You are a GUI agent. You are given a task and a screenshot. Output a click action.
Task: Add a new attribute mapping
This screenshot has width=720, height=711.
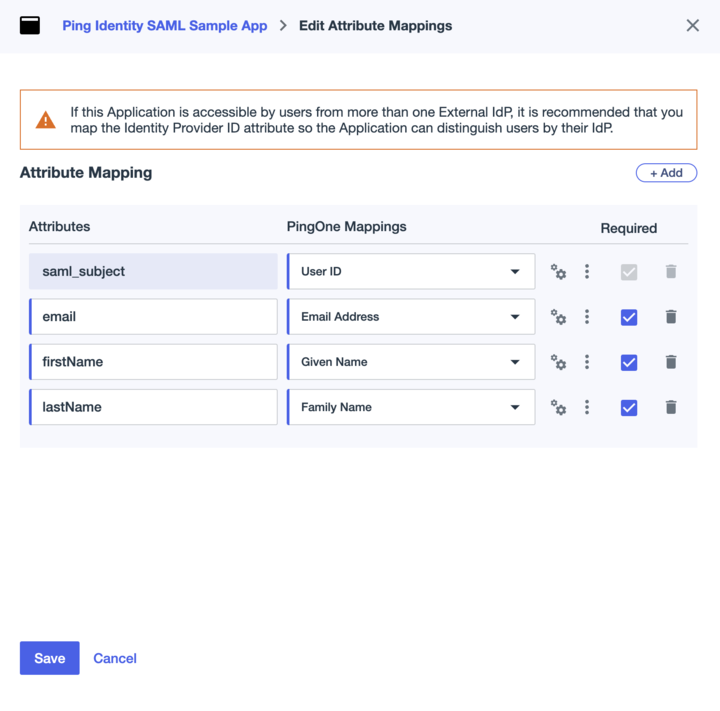tap(666, 173)
